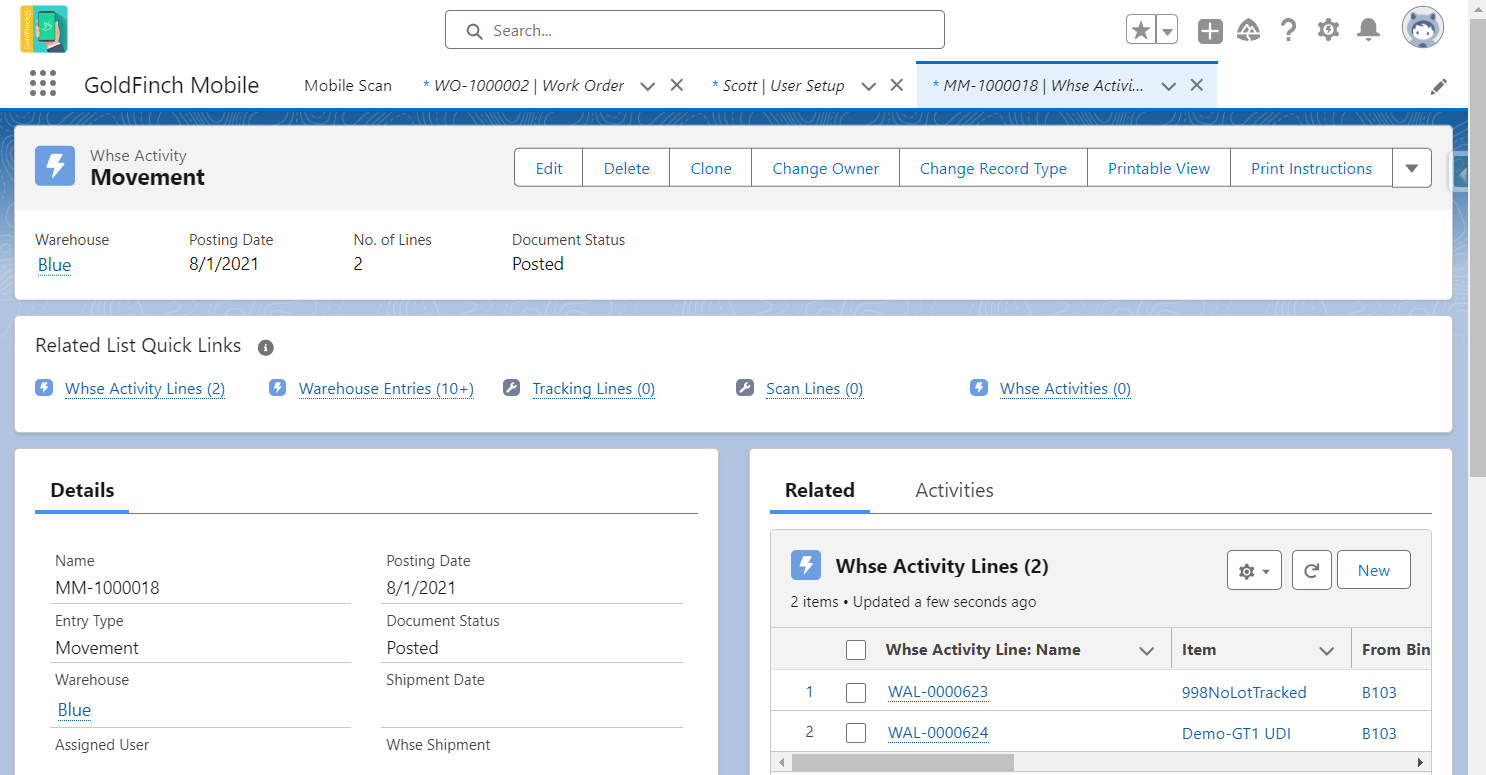Viewport: 1486px width, 775px height.
Task: Expand the WO-1000002 tab options chevron
Action: (x=647, y=86)
